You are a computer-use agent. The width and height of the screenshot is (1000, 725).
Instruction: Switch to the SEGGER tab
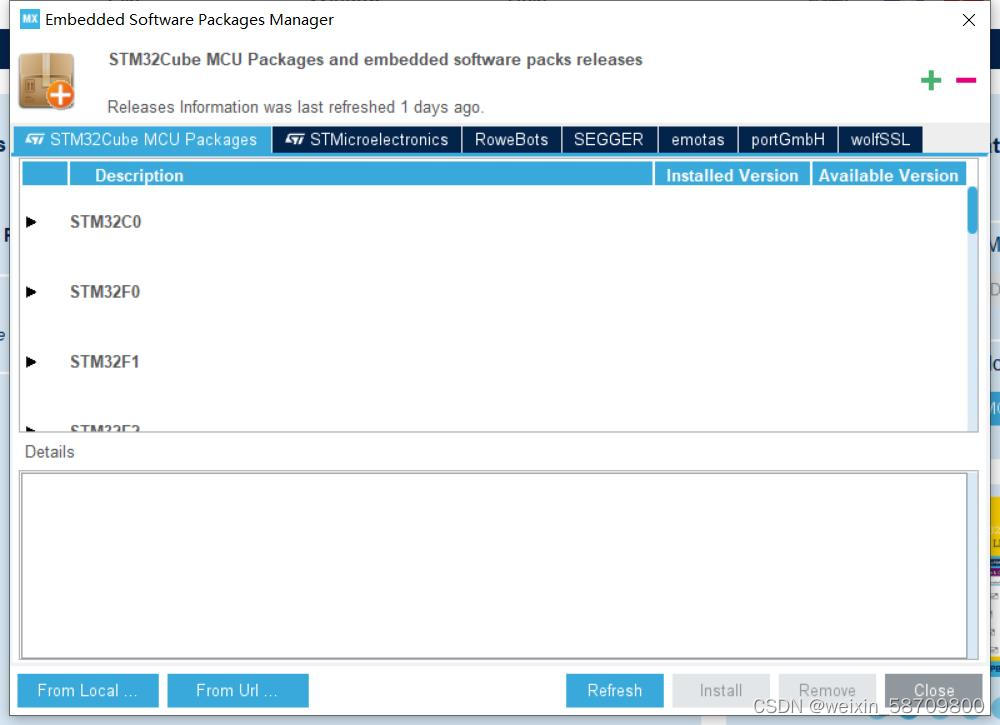(x=609, y=140)
